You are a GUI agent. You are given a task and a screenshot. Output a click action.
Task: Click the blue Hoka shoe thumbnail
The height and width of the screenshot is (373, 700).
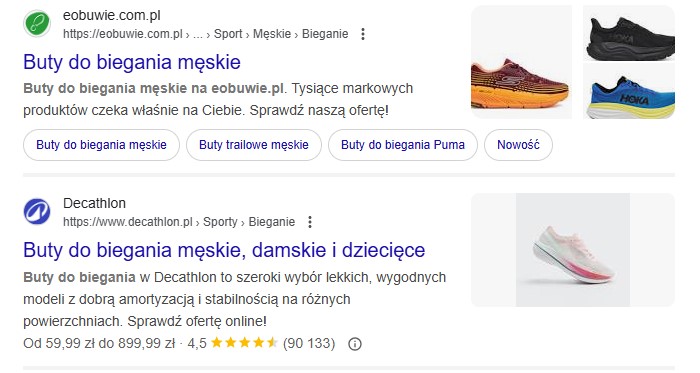coord(629,91)
